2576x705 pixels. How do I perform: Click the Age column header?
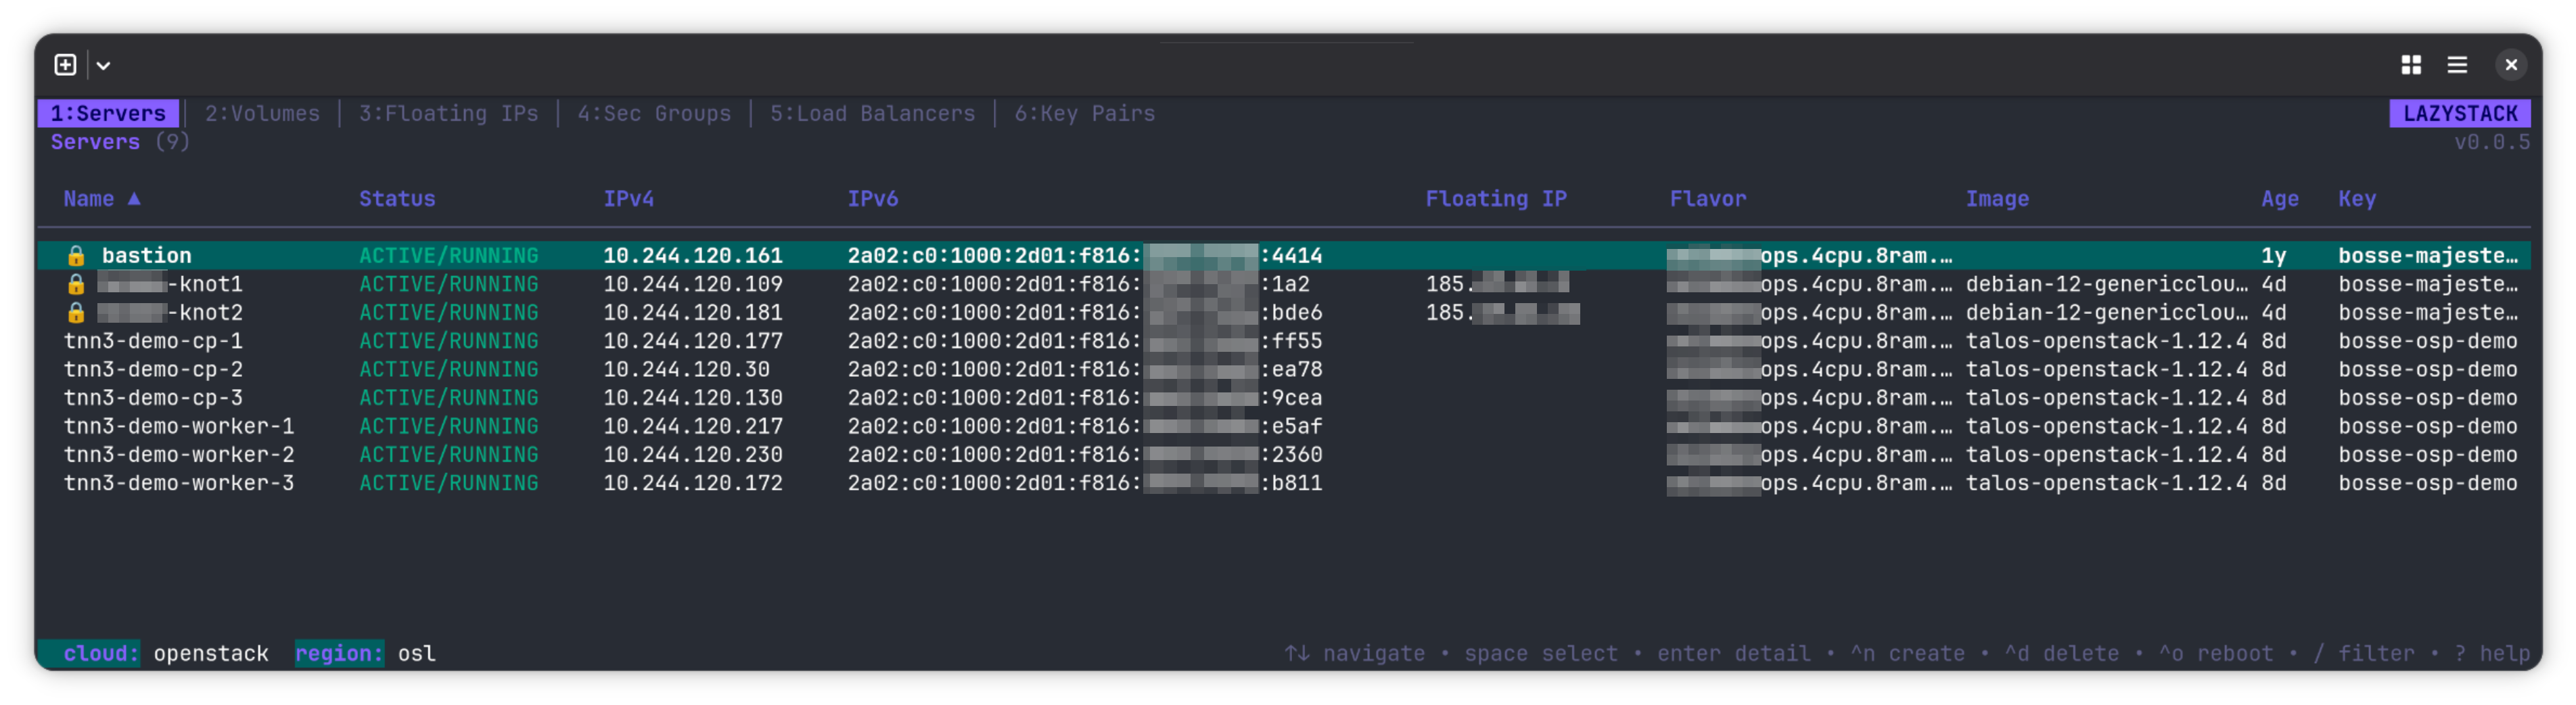2280,198
